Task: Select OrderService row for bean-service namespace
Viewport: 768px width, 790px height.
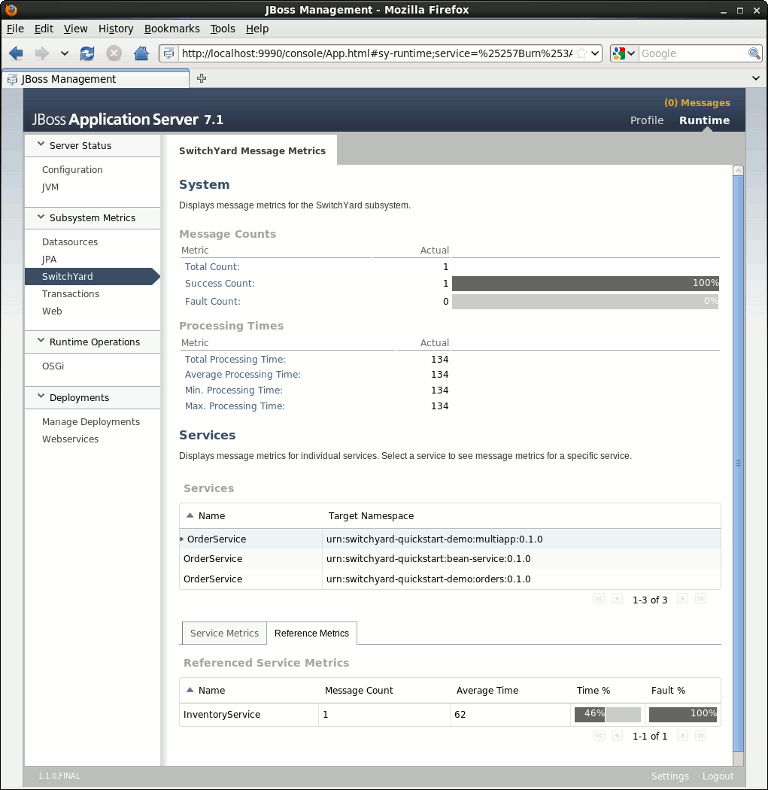Action: [450, 559]
